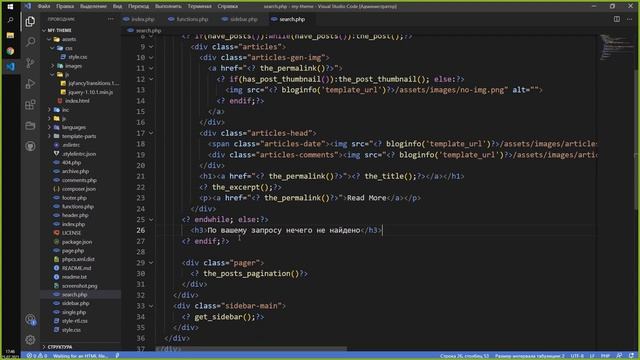Open package.json in explorer

point(77,242)
